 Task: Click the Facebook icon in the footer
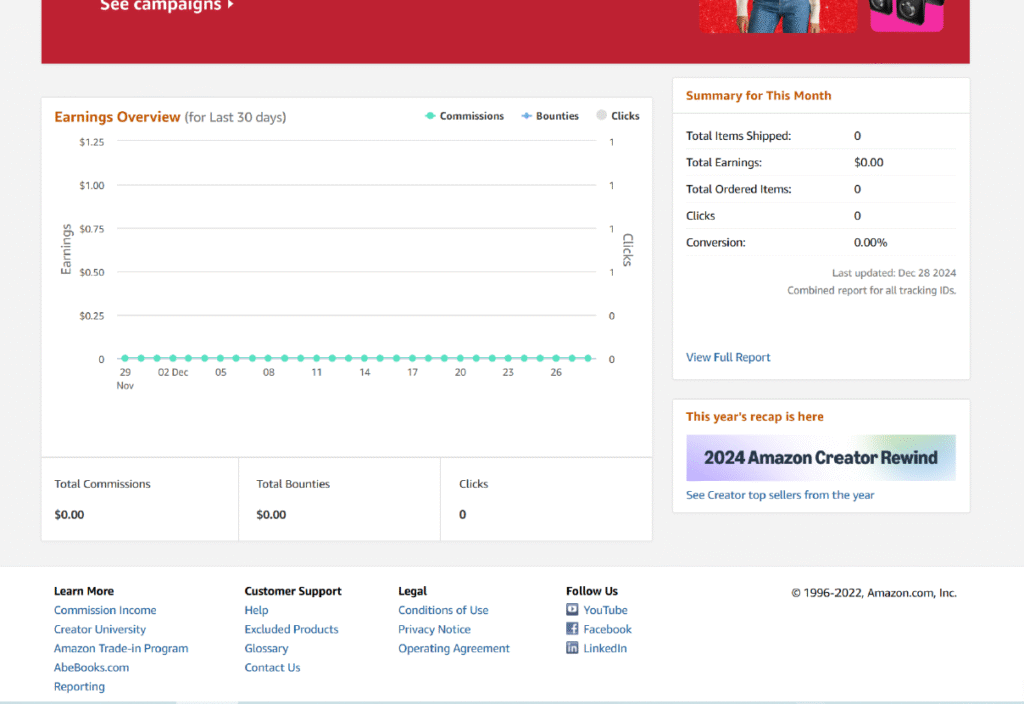[x=572, y=629]
